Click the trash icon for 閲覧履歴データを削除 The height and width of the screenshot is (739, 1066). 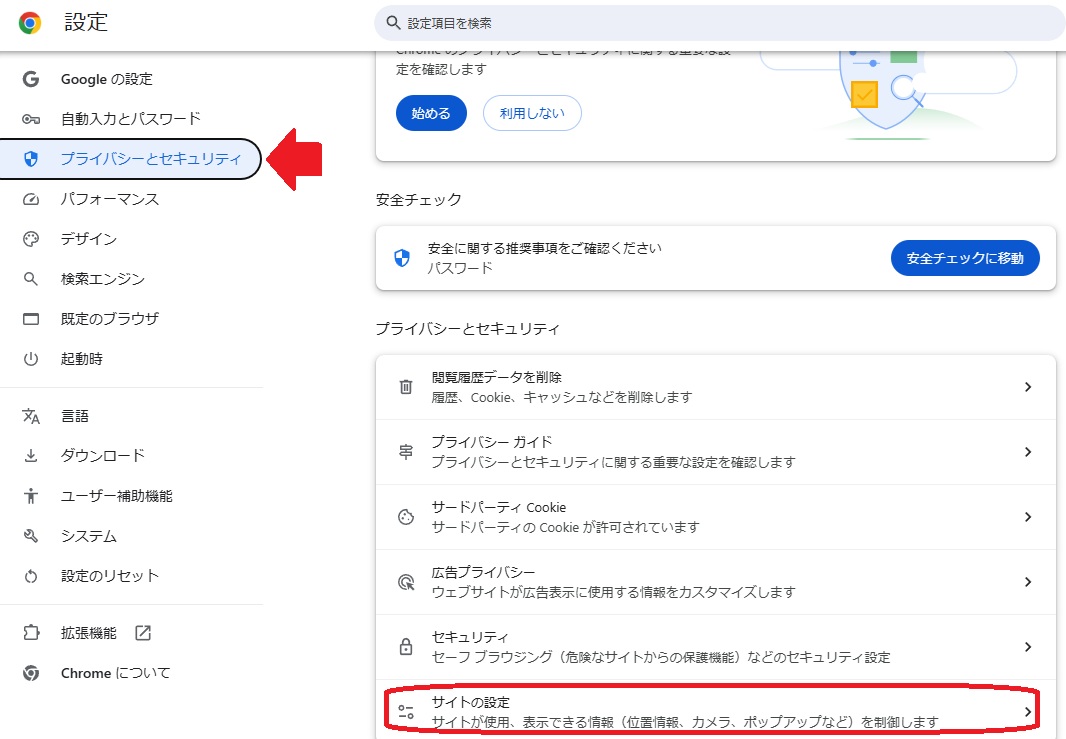pos(406,387)
